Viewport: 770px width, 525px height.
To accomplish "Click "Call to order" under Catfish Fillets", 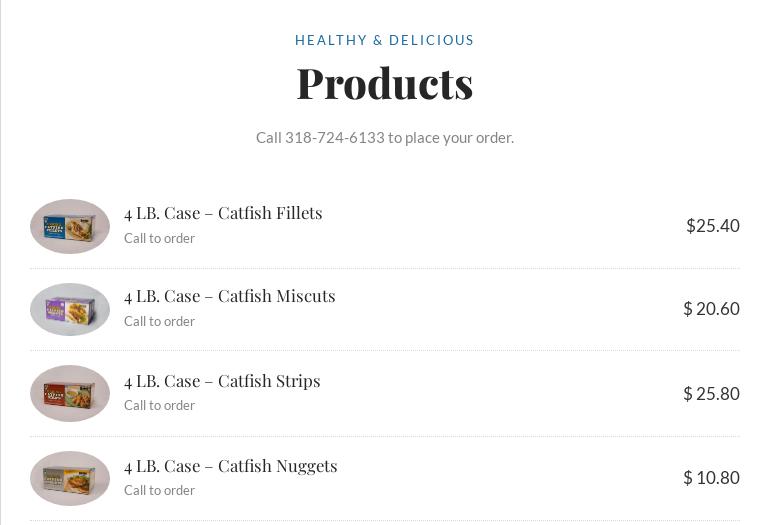I will (x=159, y=239).
